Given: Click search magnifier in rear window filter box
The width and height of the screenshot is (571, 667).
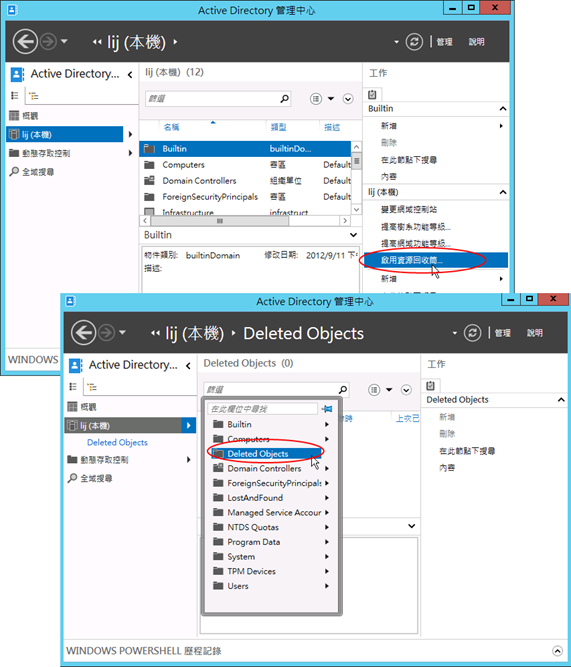Looking at the screenshot, I should click(284, 99).
